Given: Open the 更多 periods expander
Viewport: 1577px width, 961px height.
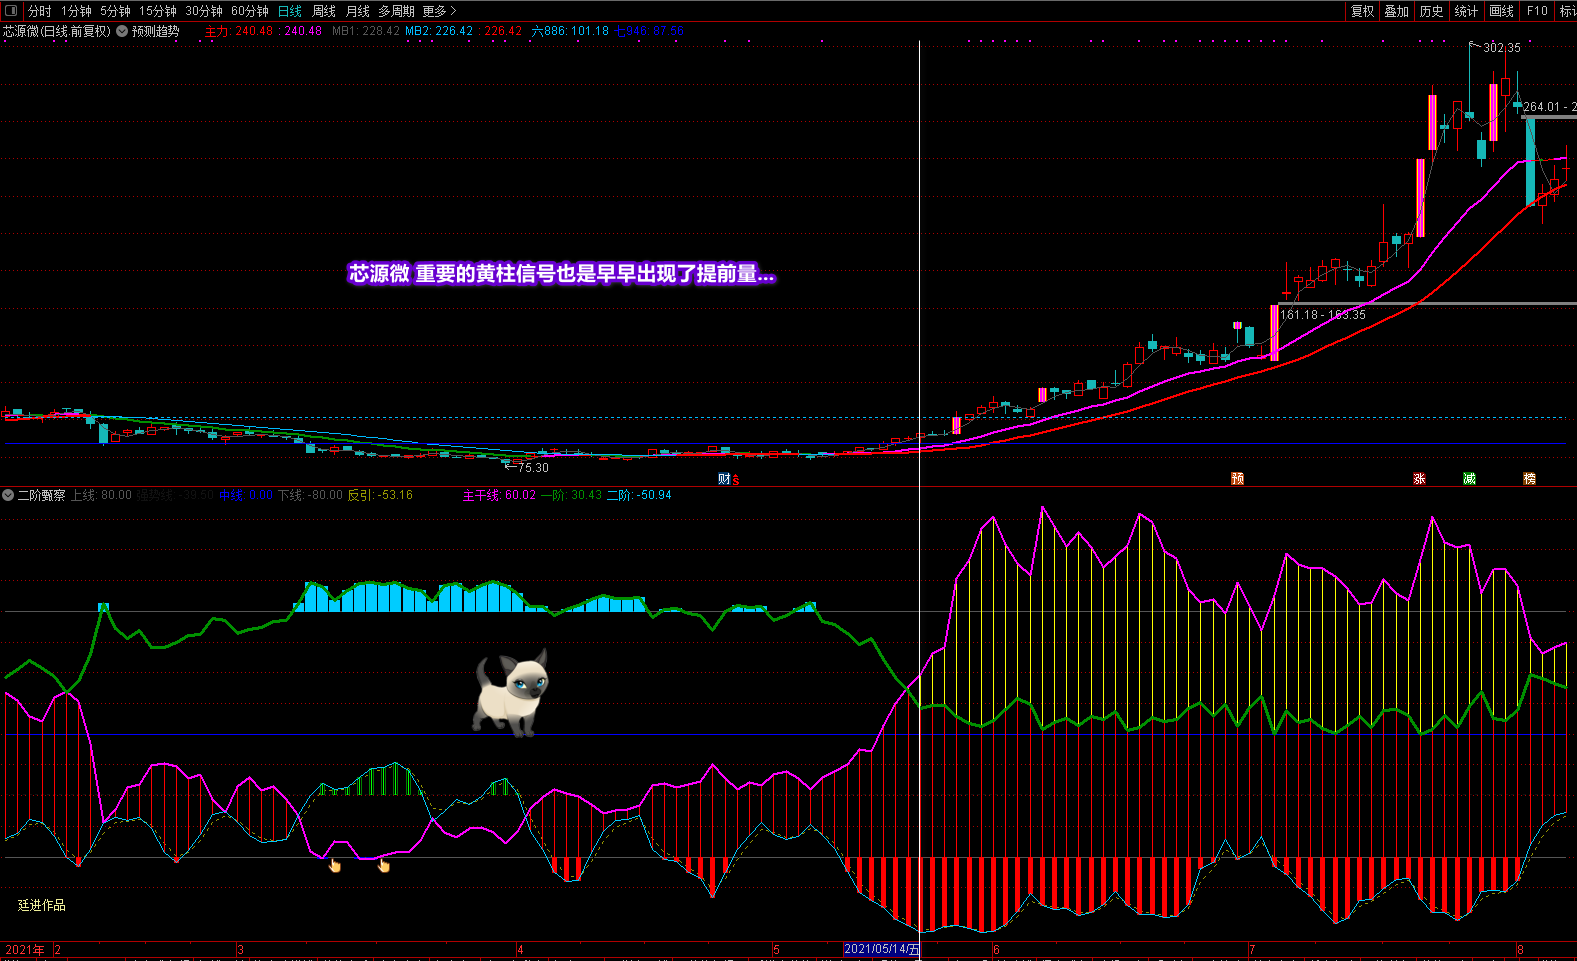Looking at the screenshot, I should [x=439, y=11].
